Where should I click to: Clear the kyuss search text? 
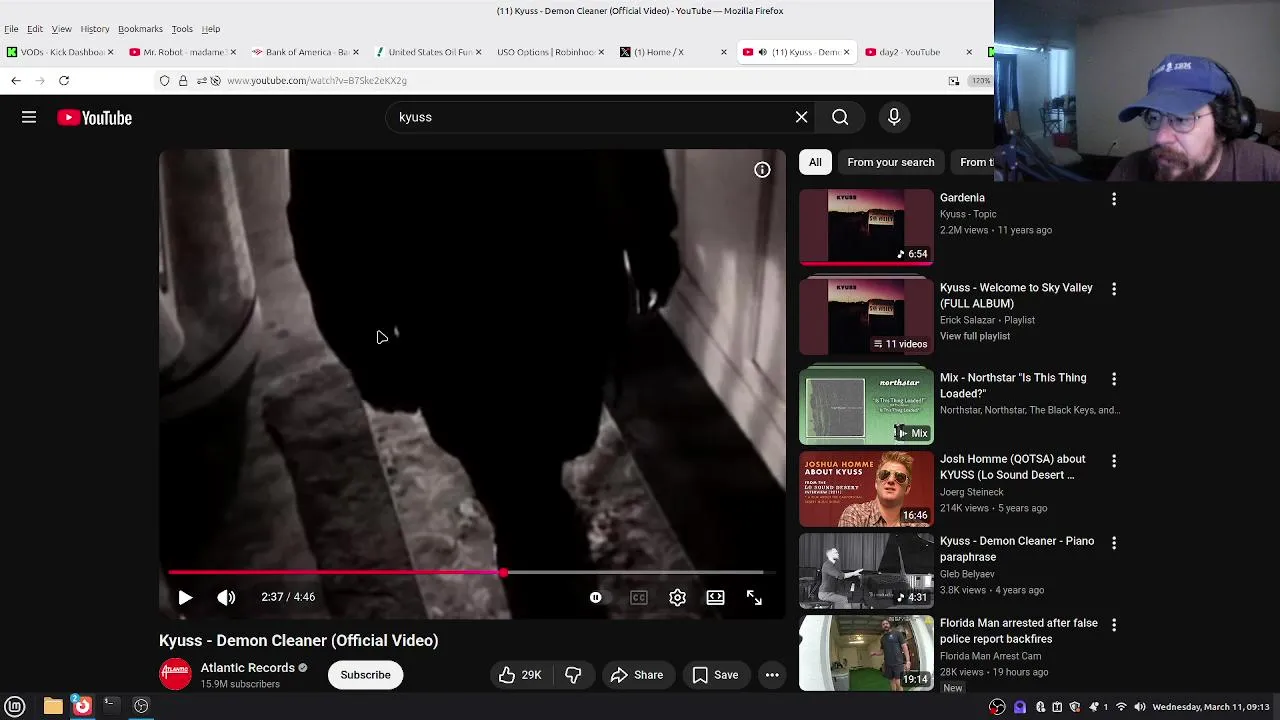click(801, 117)
